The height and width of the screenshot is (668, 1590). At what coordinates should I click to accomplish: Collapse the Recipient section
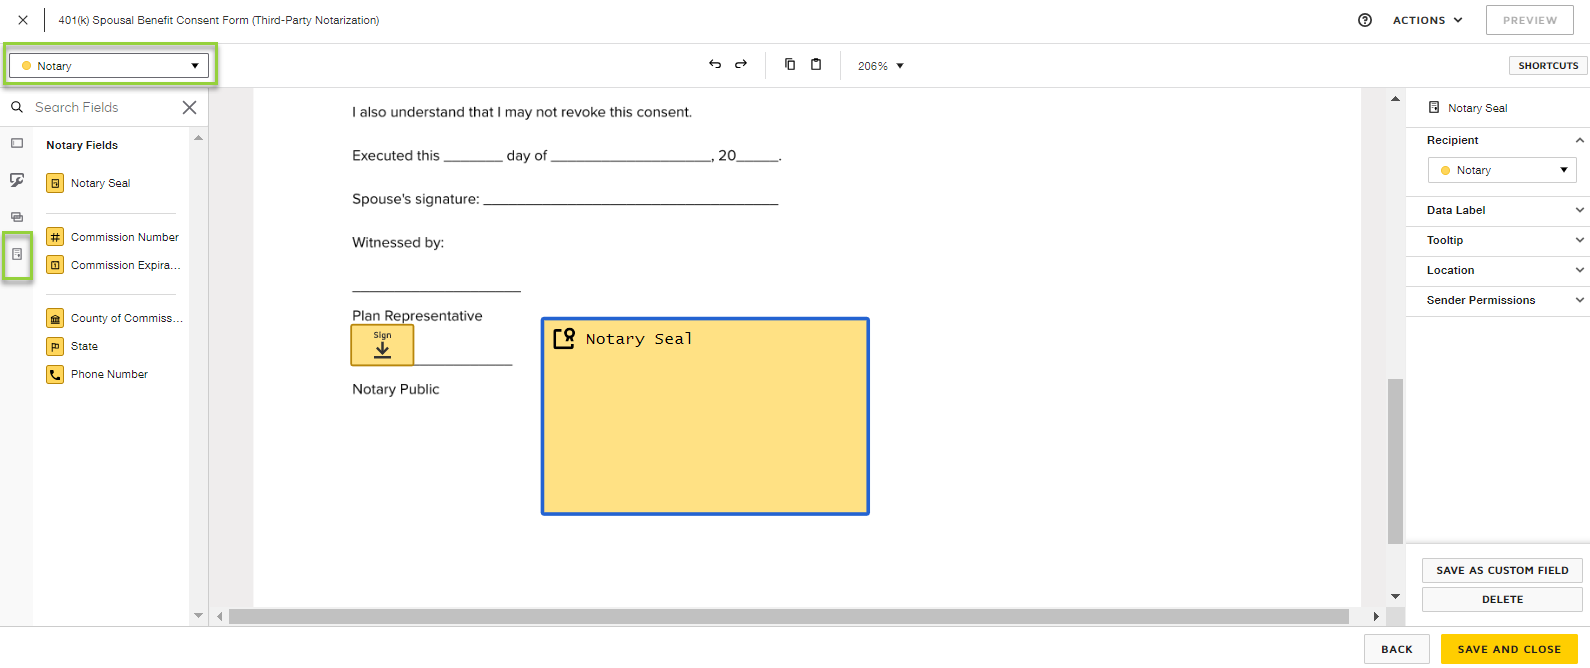(x=1579, y=140)
